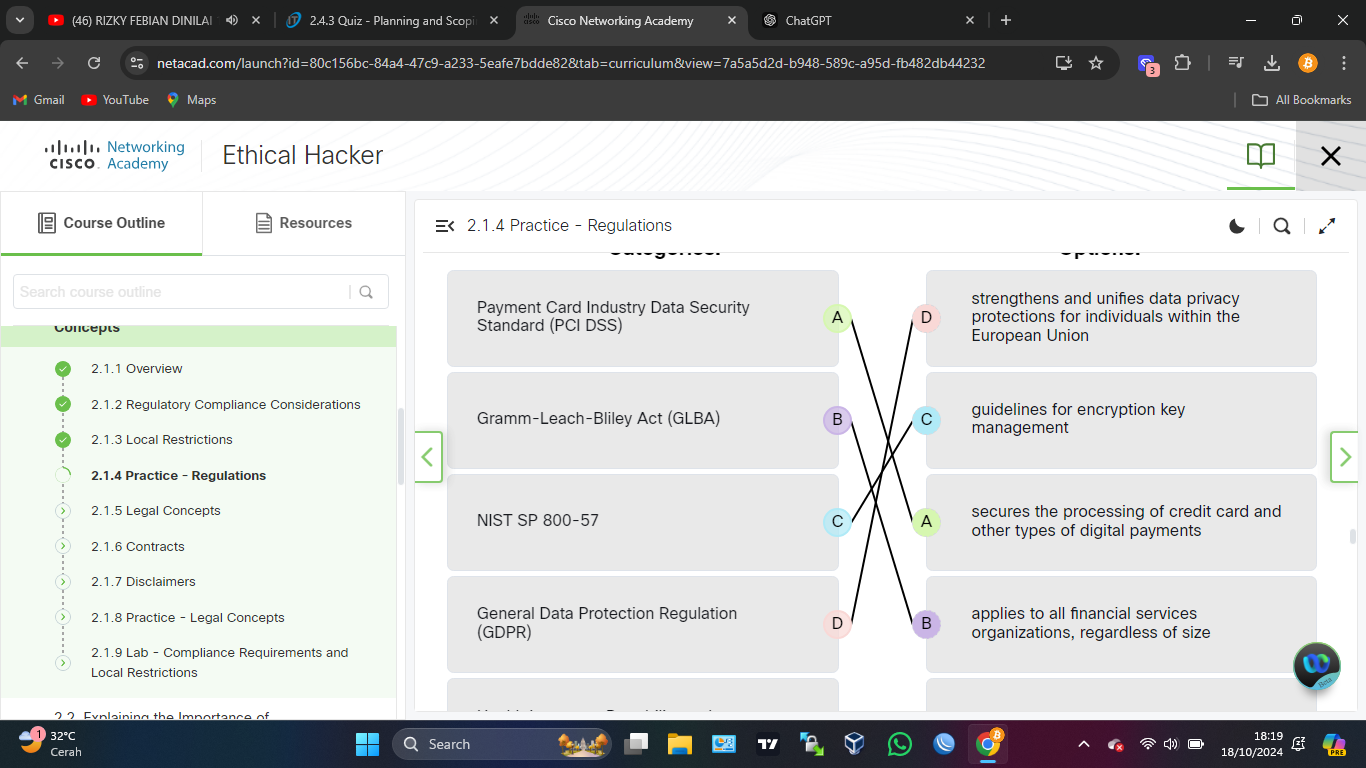
Task: Show hidden tray icons chevron
Action: pos(1084,744)
